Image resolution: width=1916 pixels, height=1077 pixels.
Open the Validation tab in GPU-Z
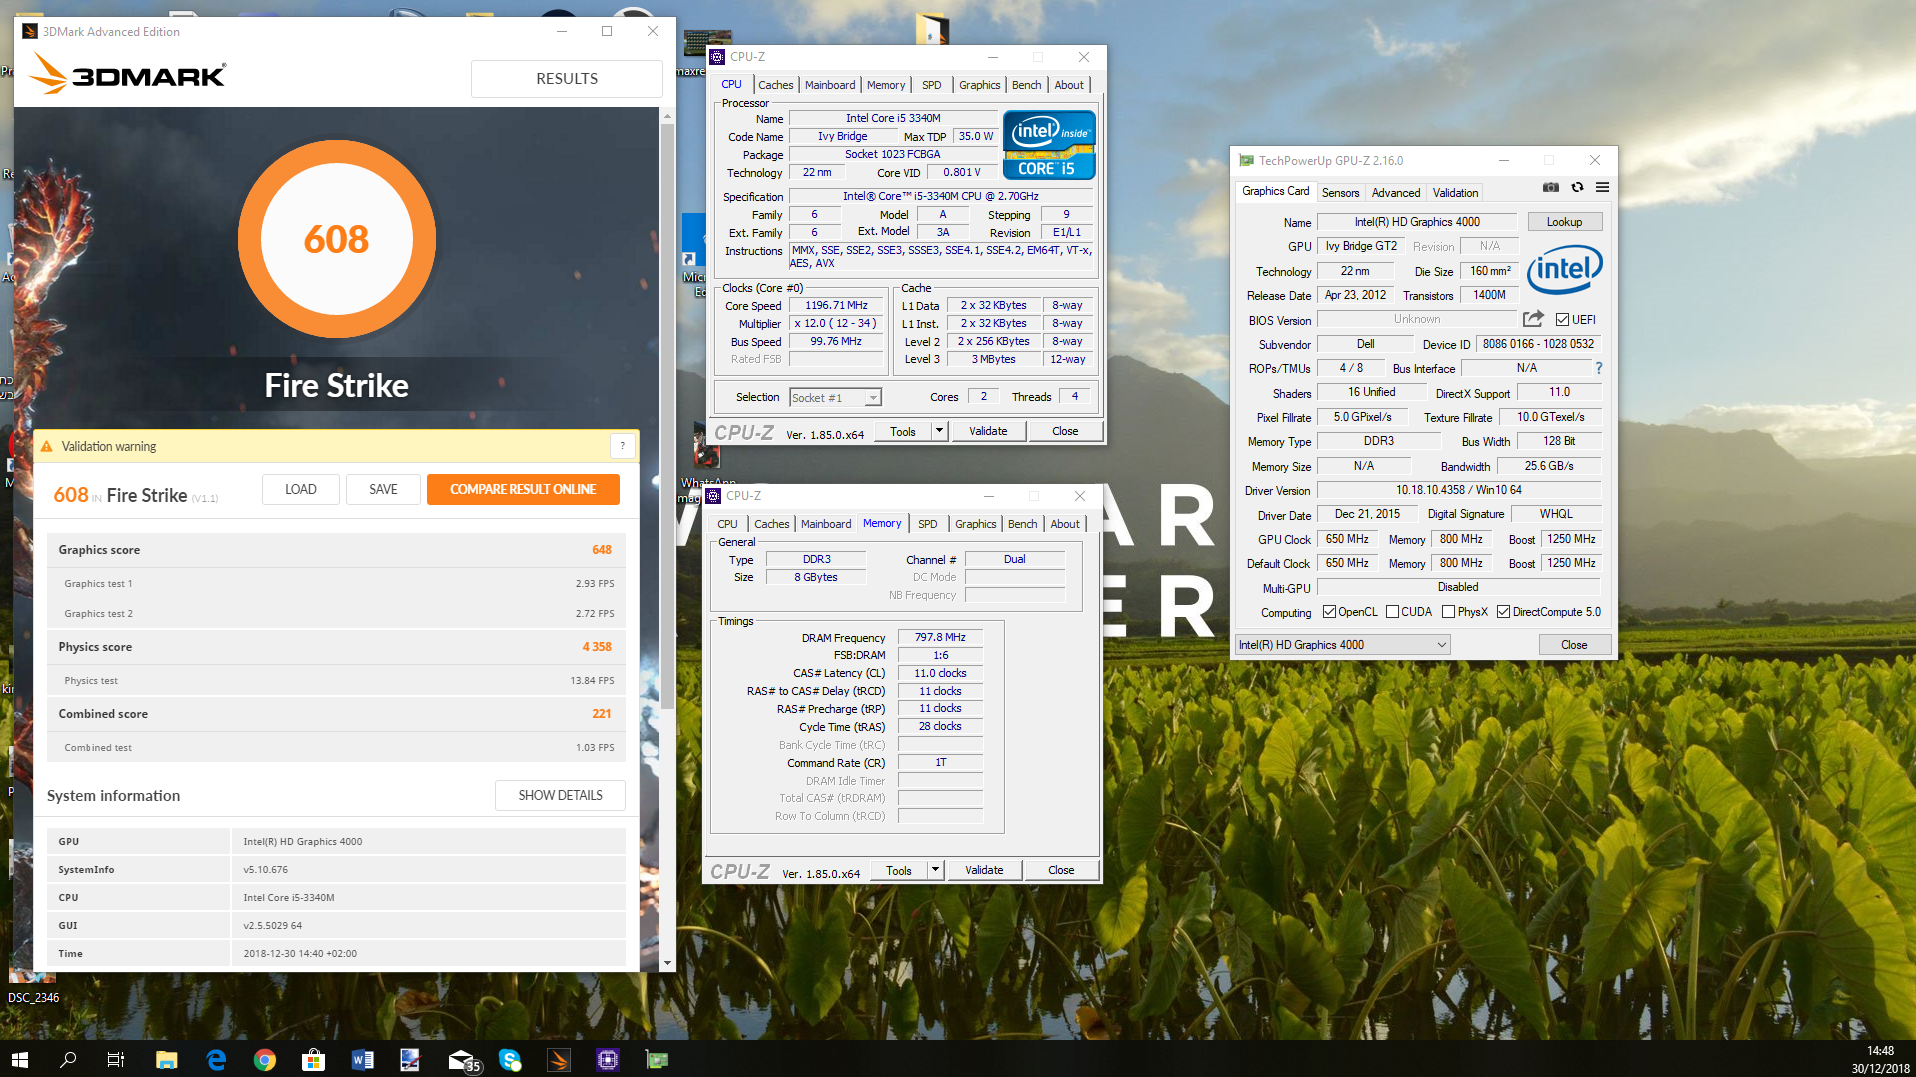pos(1455,193)
